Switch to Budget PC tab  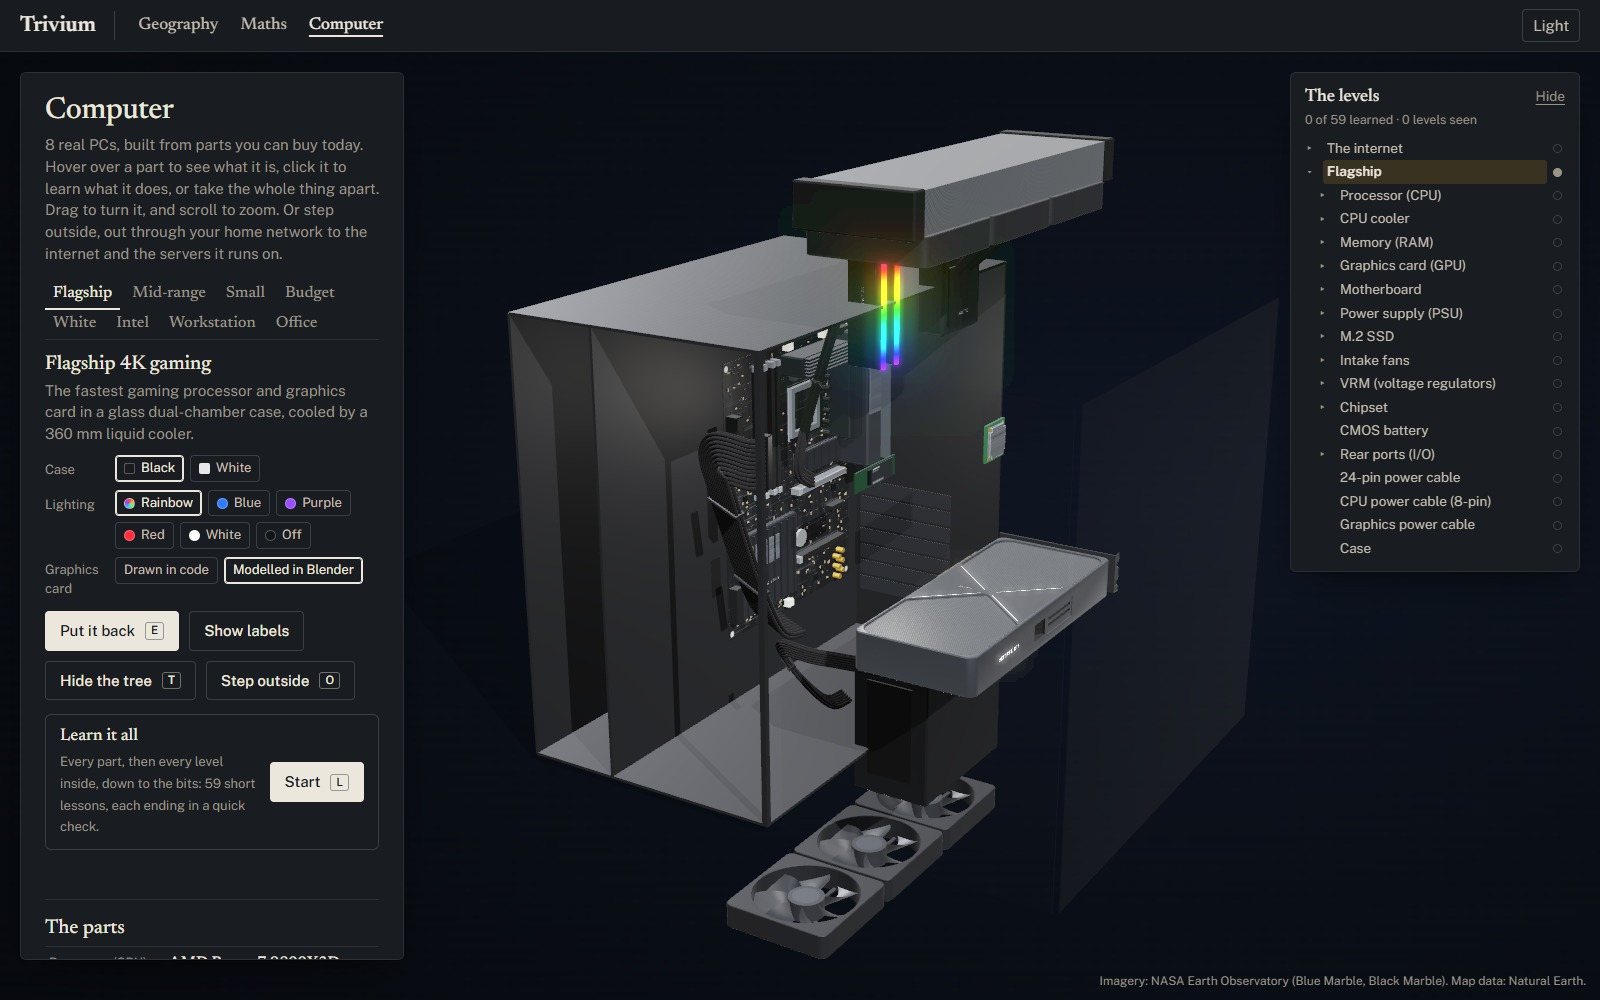pos(310,292)
